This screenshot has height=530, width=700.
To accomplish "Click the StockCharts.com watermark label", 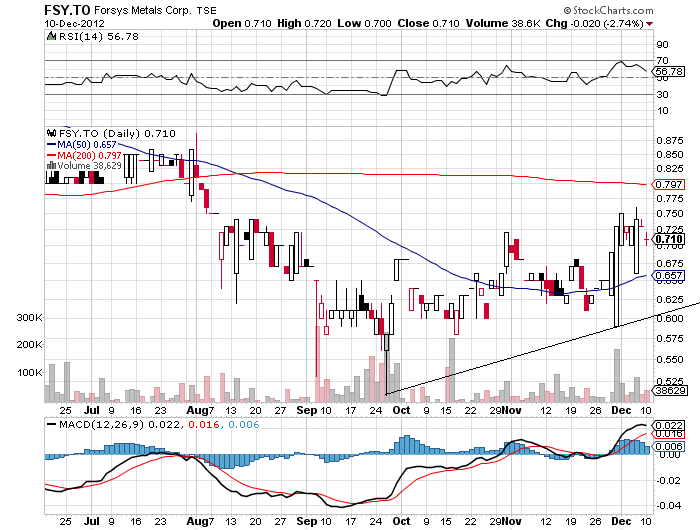I will coord(608,10).
